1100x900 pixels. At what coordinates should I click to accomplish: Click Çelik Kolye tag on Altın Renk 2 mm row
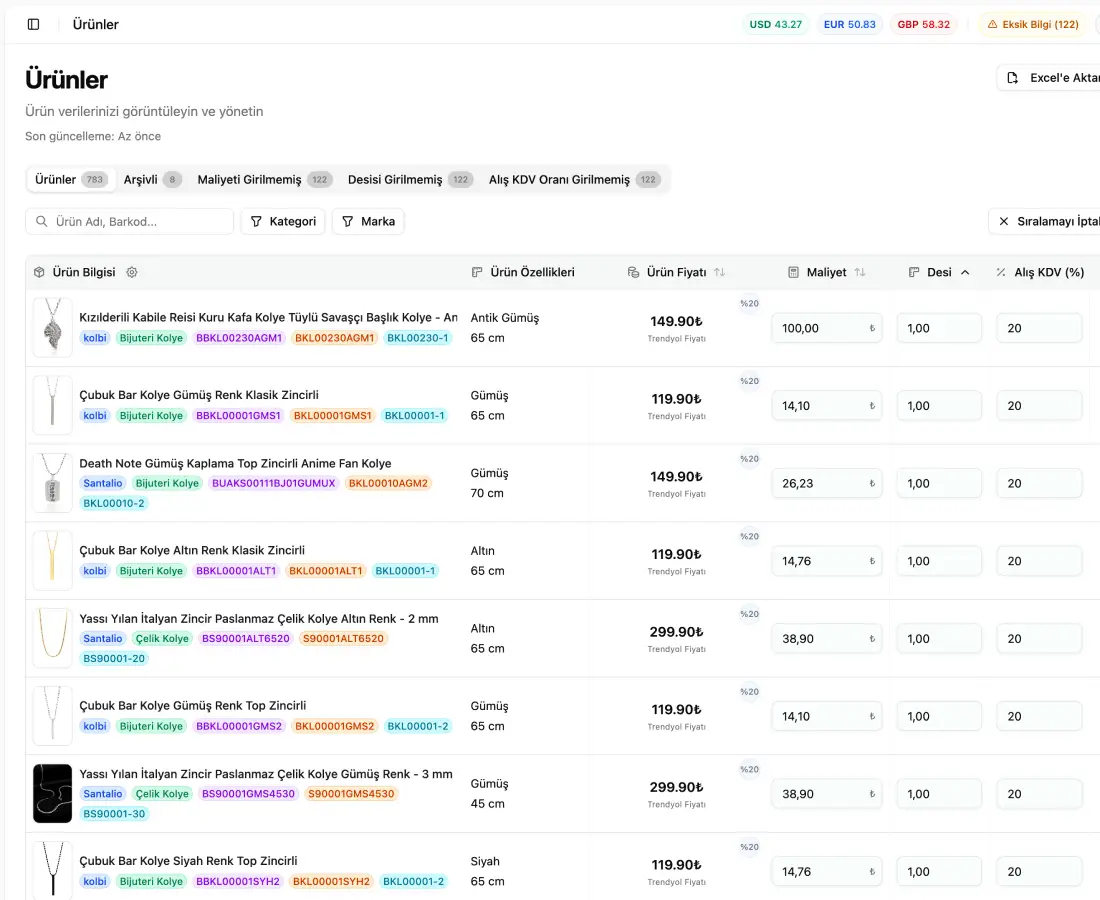[x=162, y=638]
